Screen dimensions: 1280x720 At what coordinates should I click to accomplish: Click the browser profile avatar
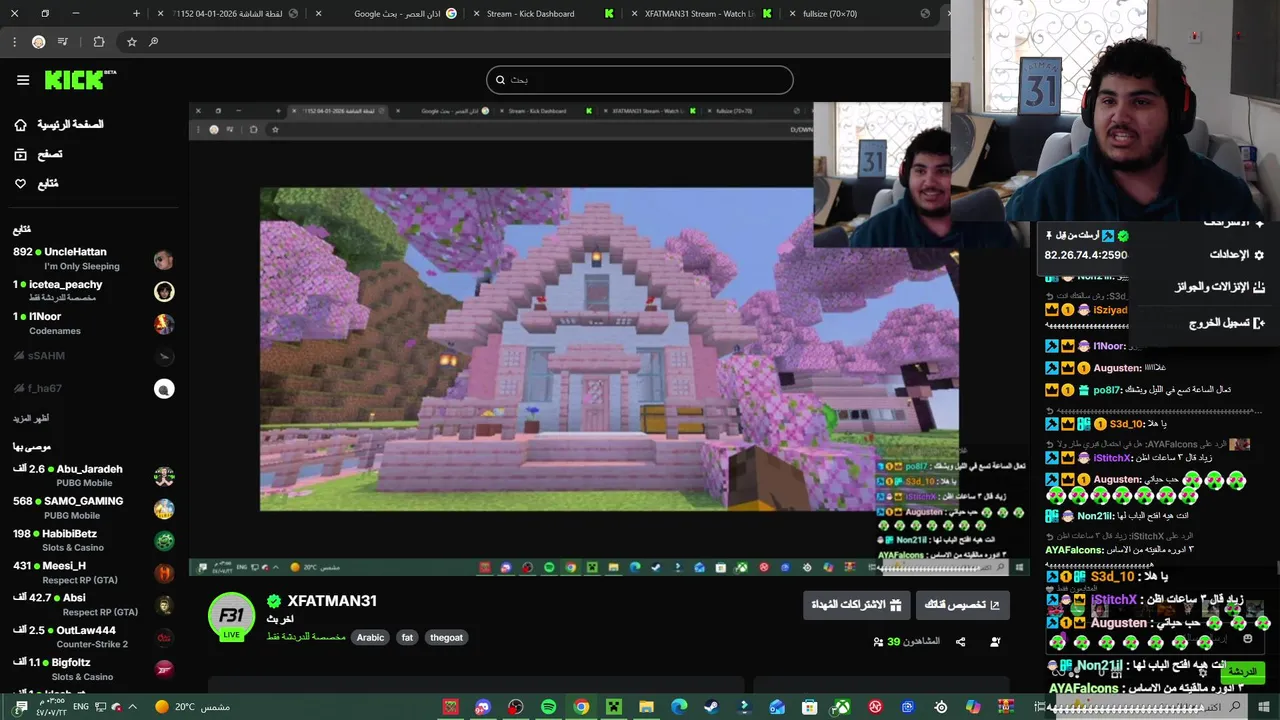coord(38,42)
